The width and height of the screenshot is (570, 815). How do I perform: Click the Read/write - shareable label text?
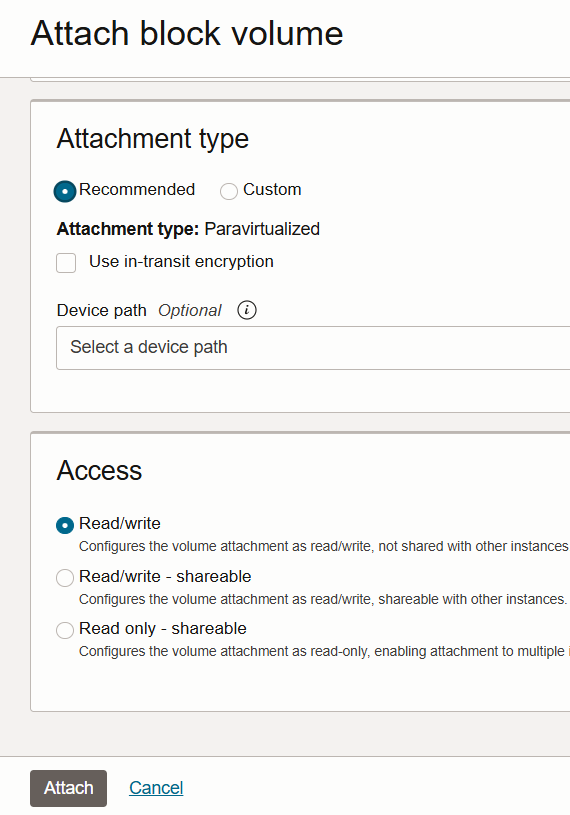[x=165, y=576]
